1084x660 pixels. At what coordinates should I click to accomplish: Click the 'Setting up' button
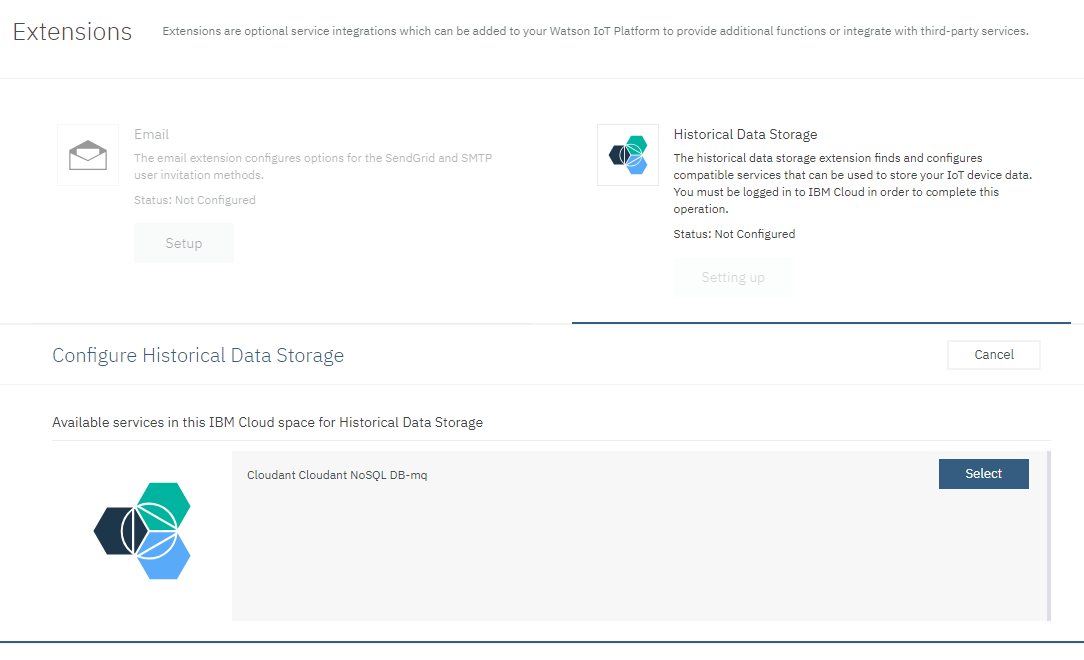coord(733,276)
